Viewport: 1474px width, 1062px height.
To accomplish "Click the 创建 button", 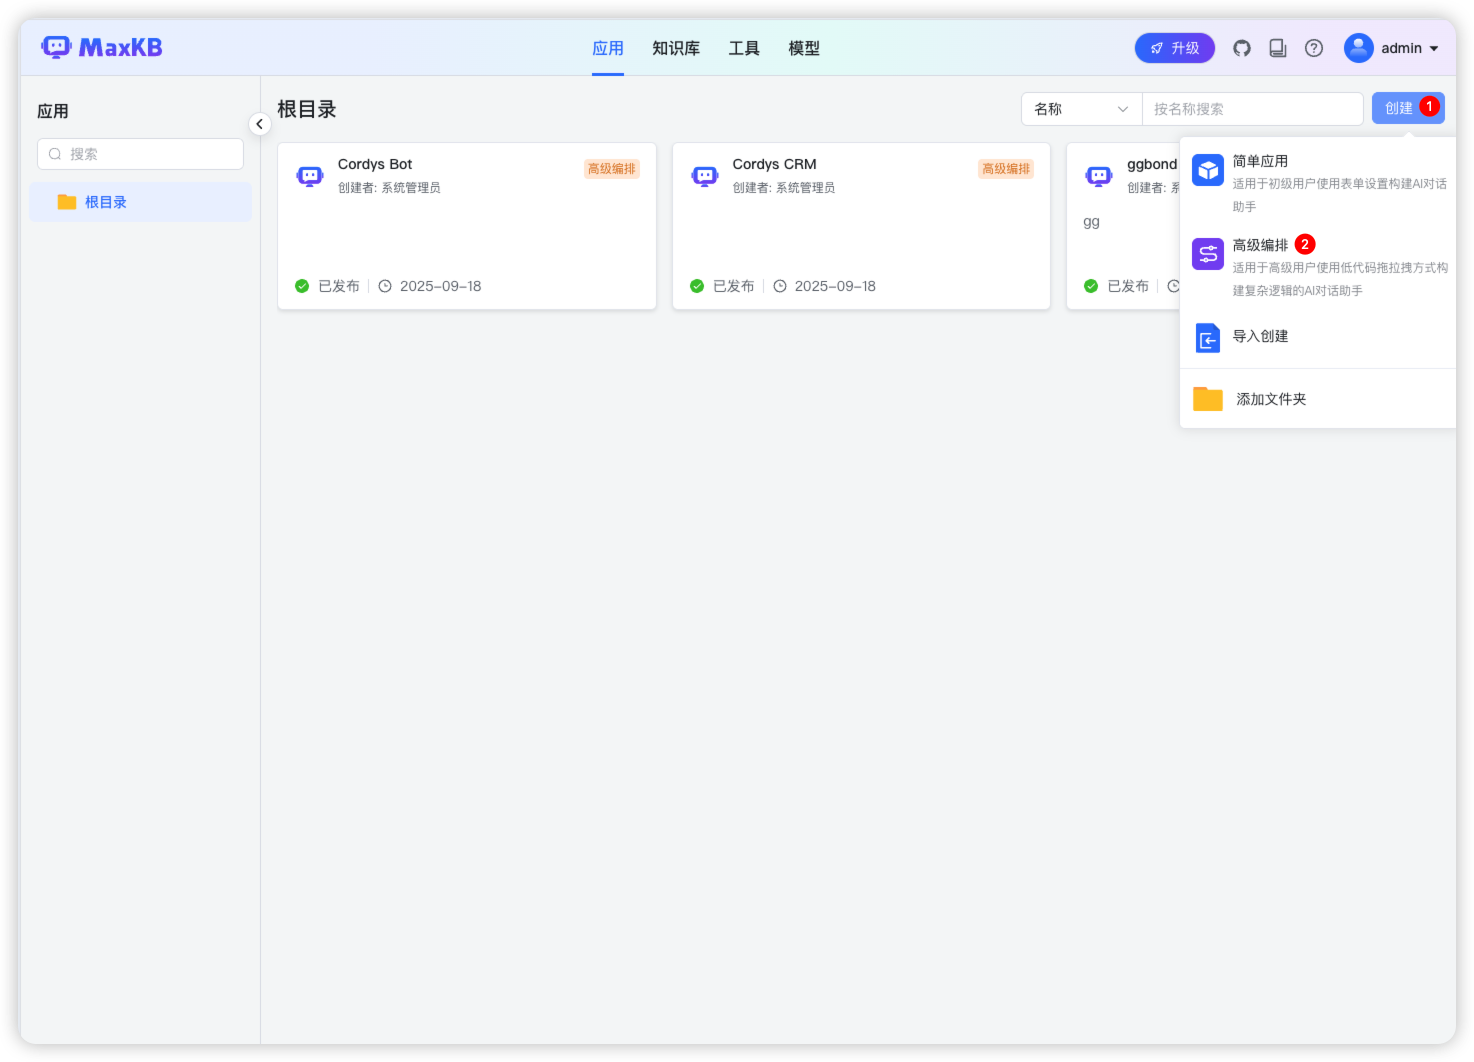I will coord(1399,108).
